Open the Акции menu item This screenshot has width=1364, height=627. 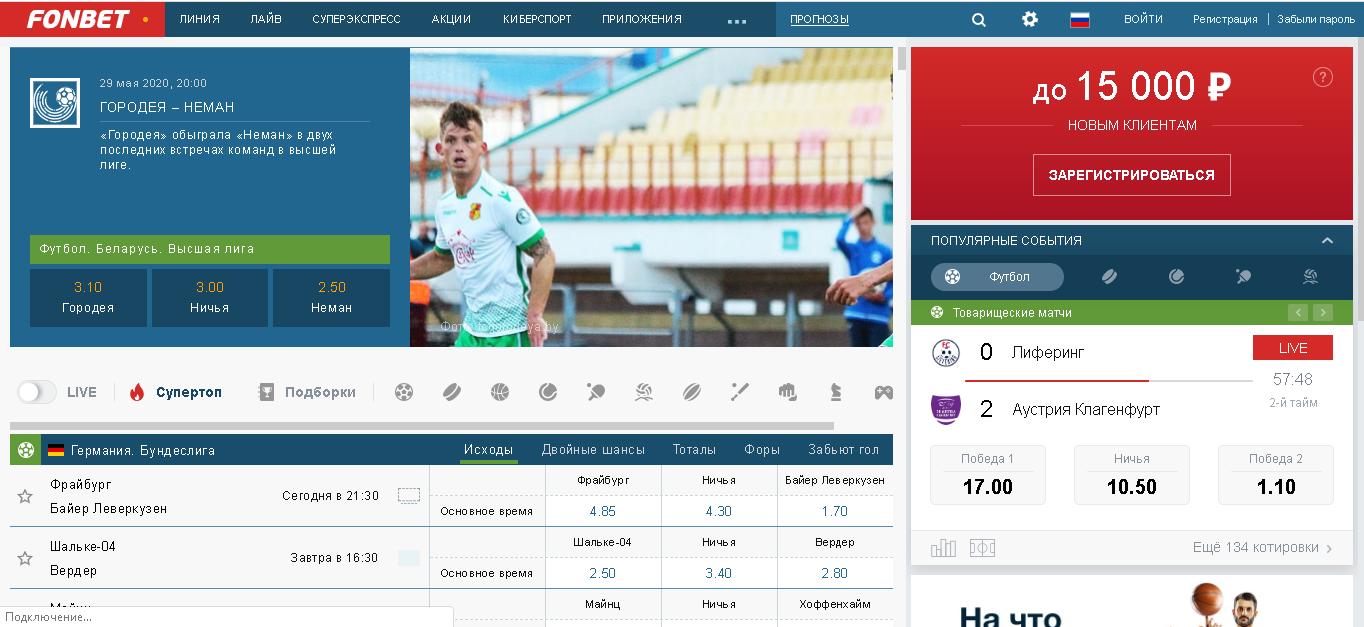(x=451, y=19)
